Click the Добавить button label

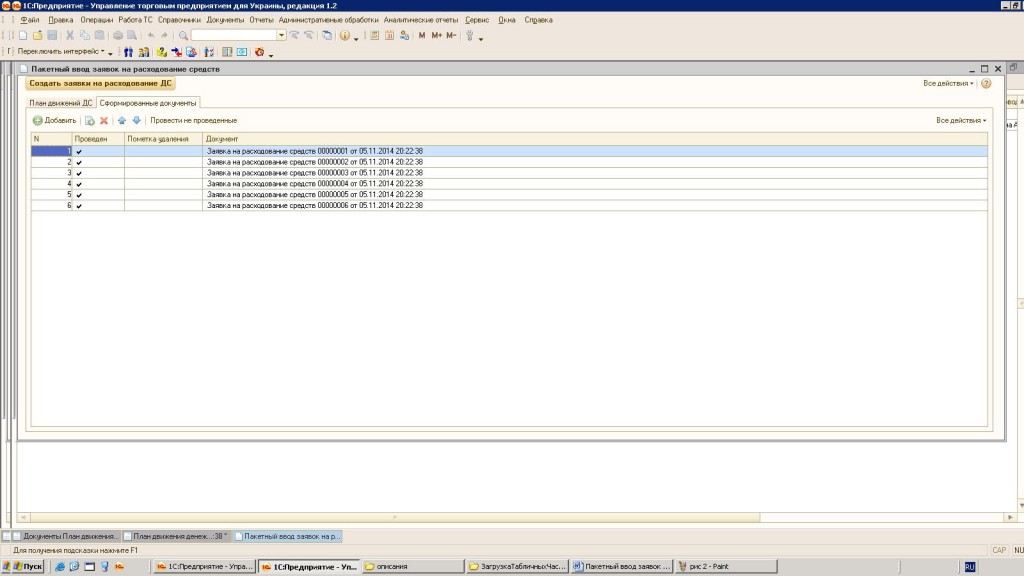(60, 121)
